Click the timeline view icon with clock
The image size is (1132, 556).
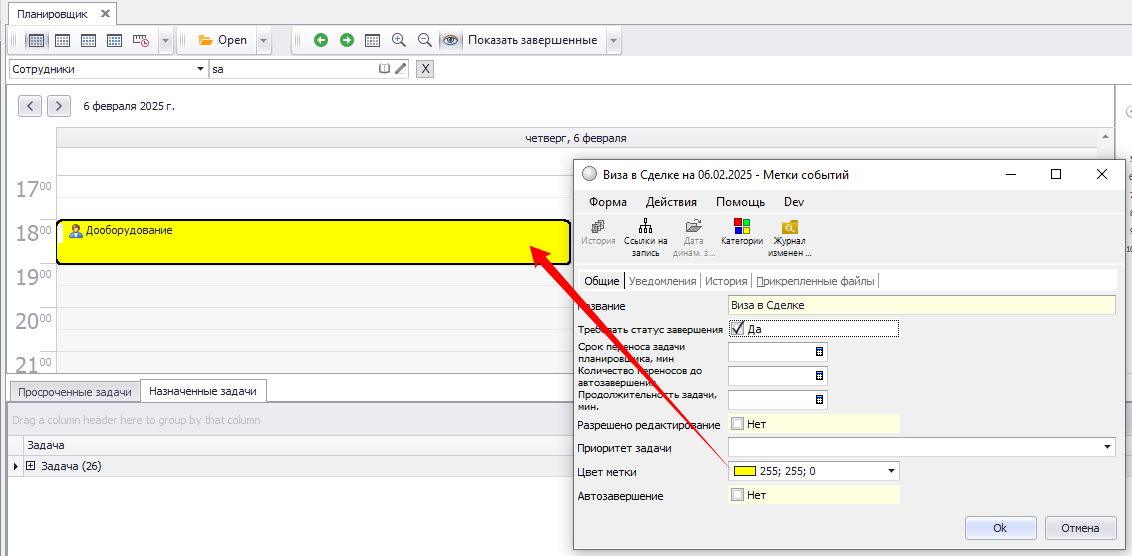tap(140, 40)
